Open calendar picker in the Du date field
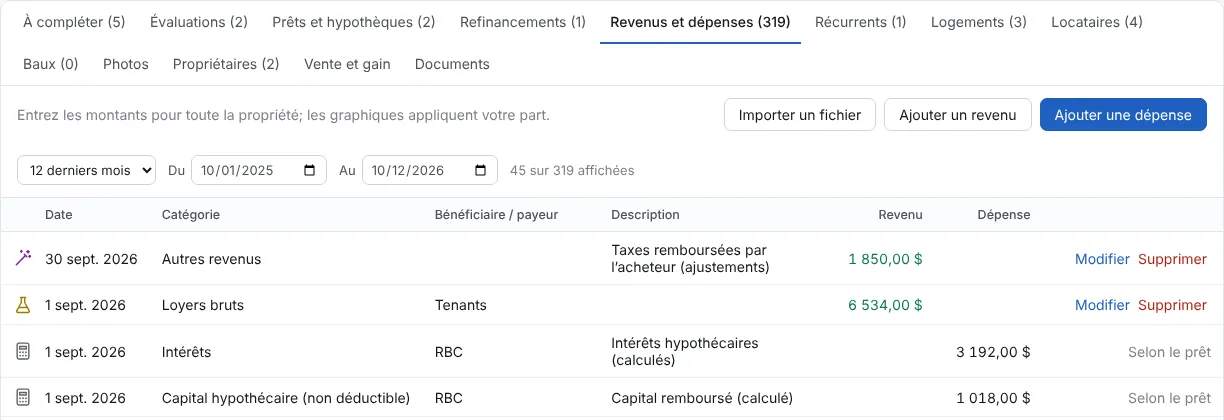The height and width of the screenshot is (420, 1224). pos(309,170)
